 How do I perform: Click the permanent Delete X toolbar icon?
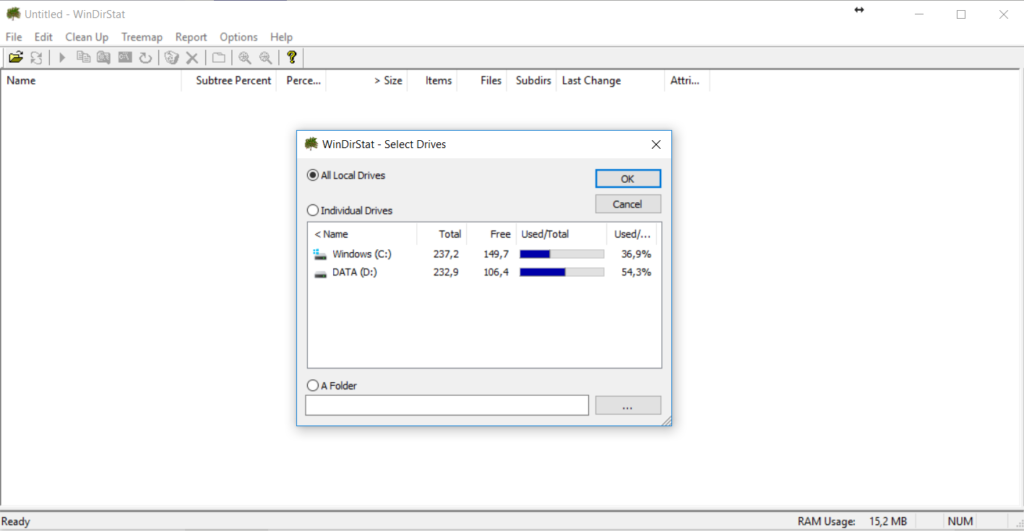192,57
